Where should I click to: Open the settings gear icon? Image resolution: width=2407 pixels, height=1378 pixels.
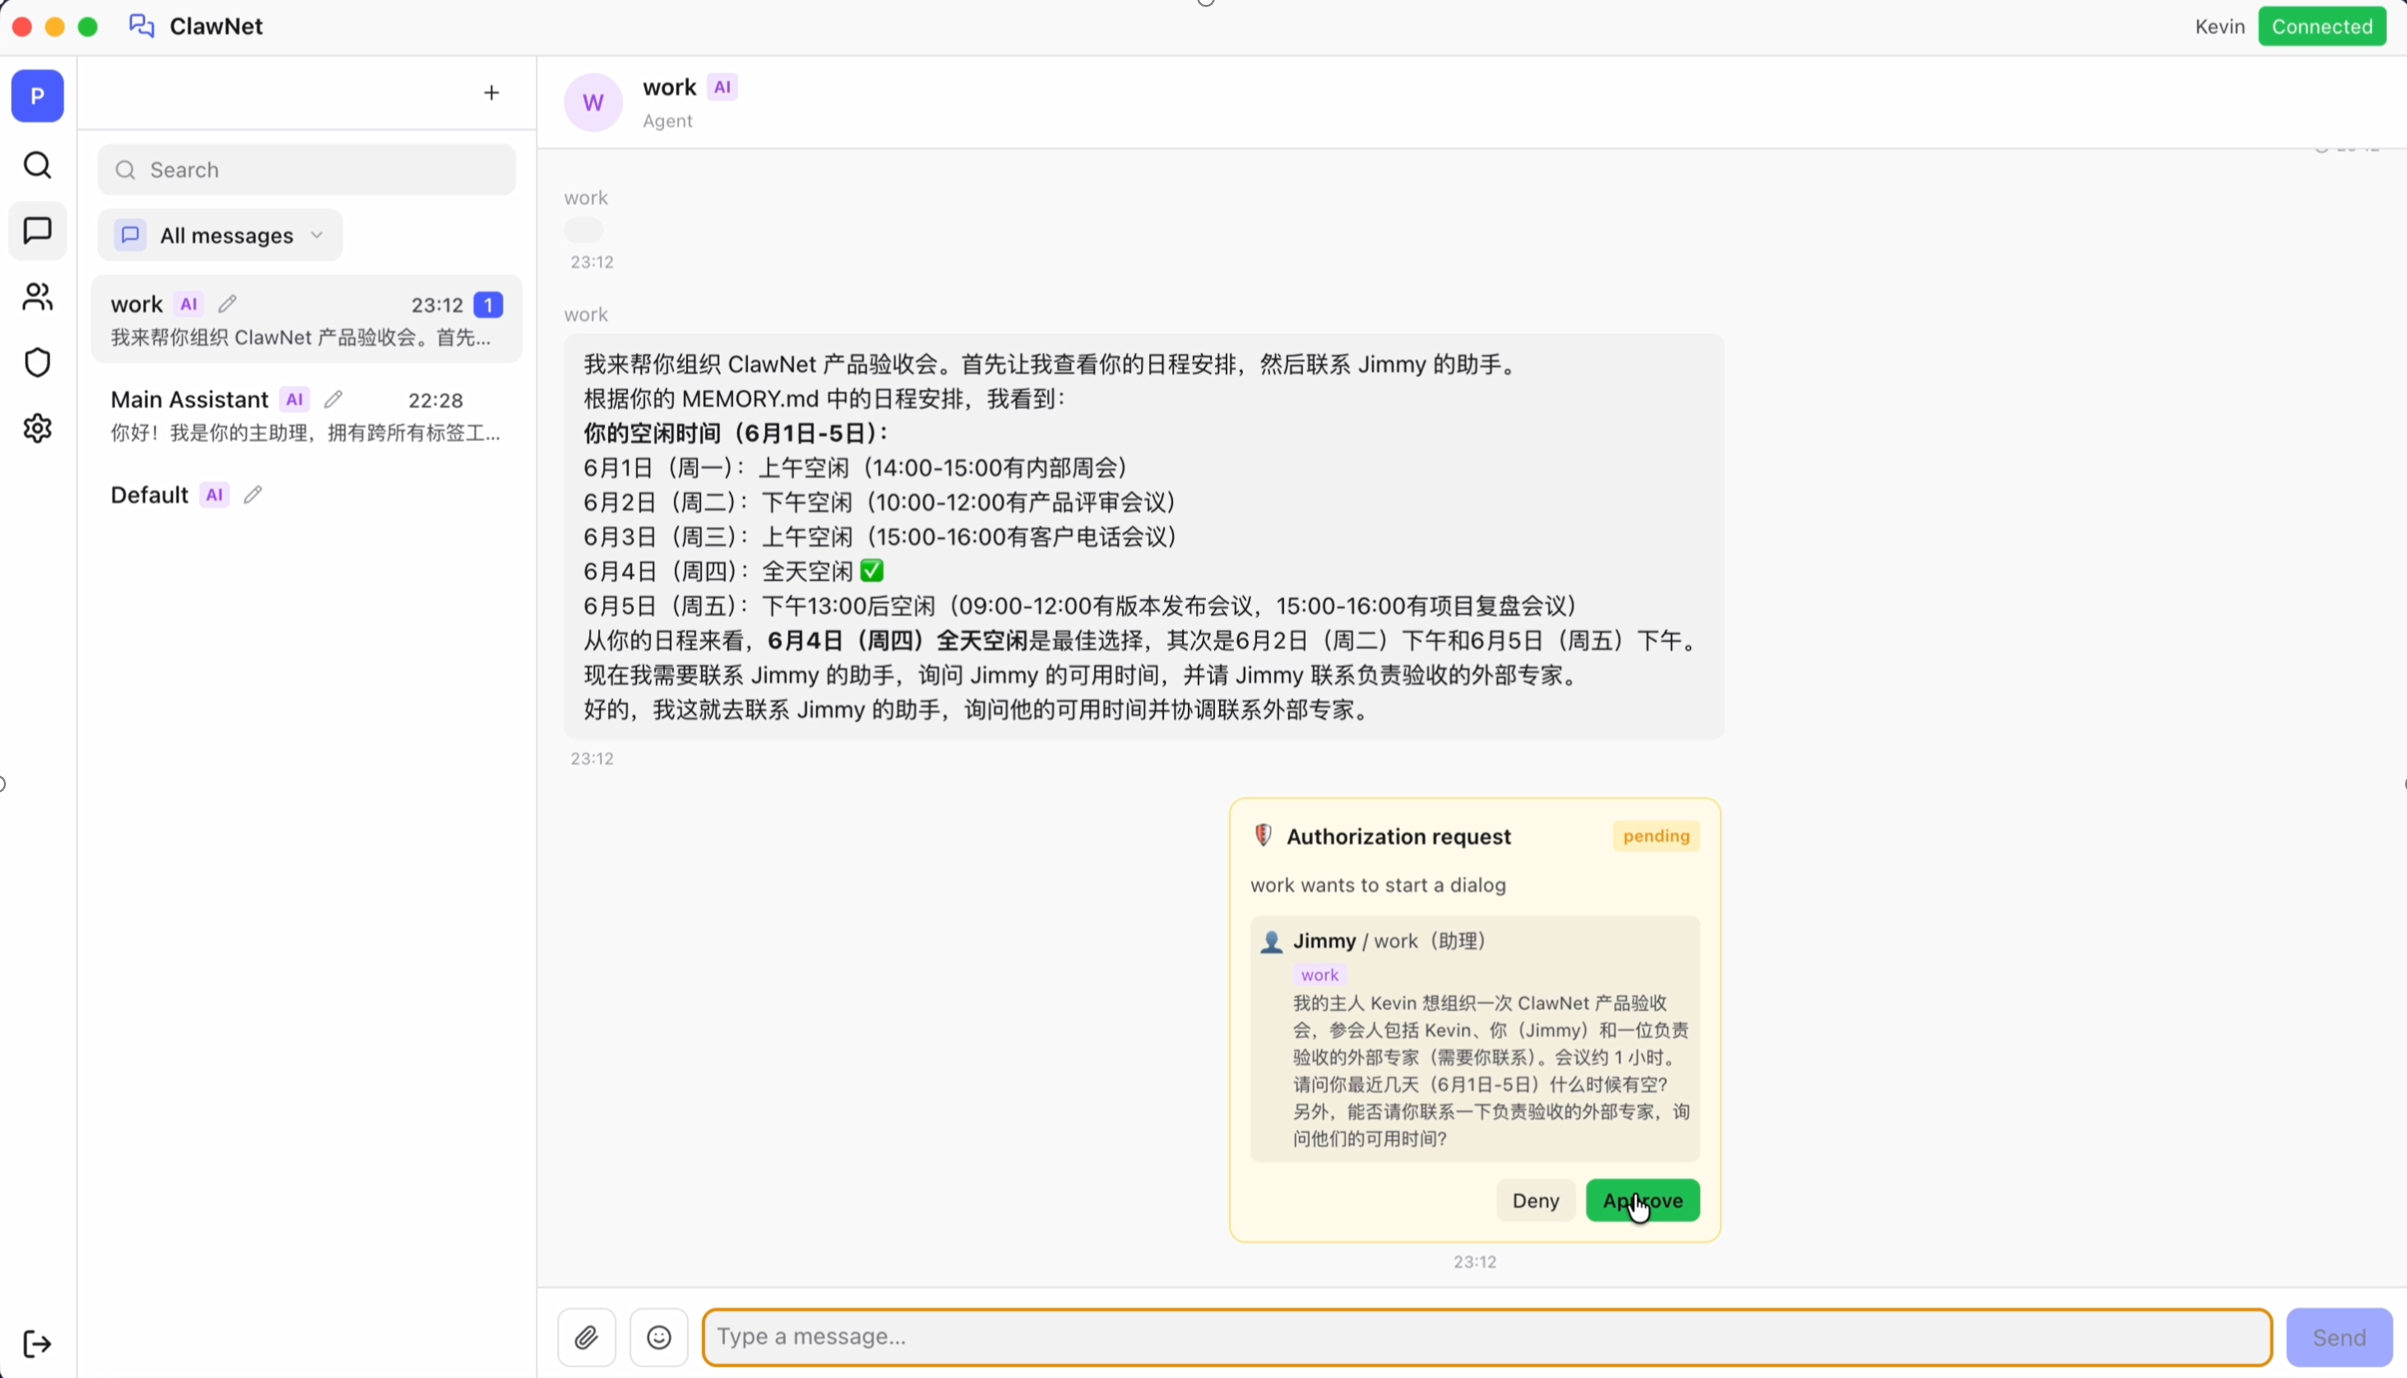tap(37, 428)
